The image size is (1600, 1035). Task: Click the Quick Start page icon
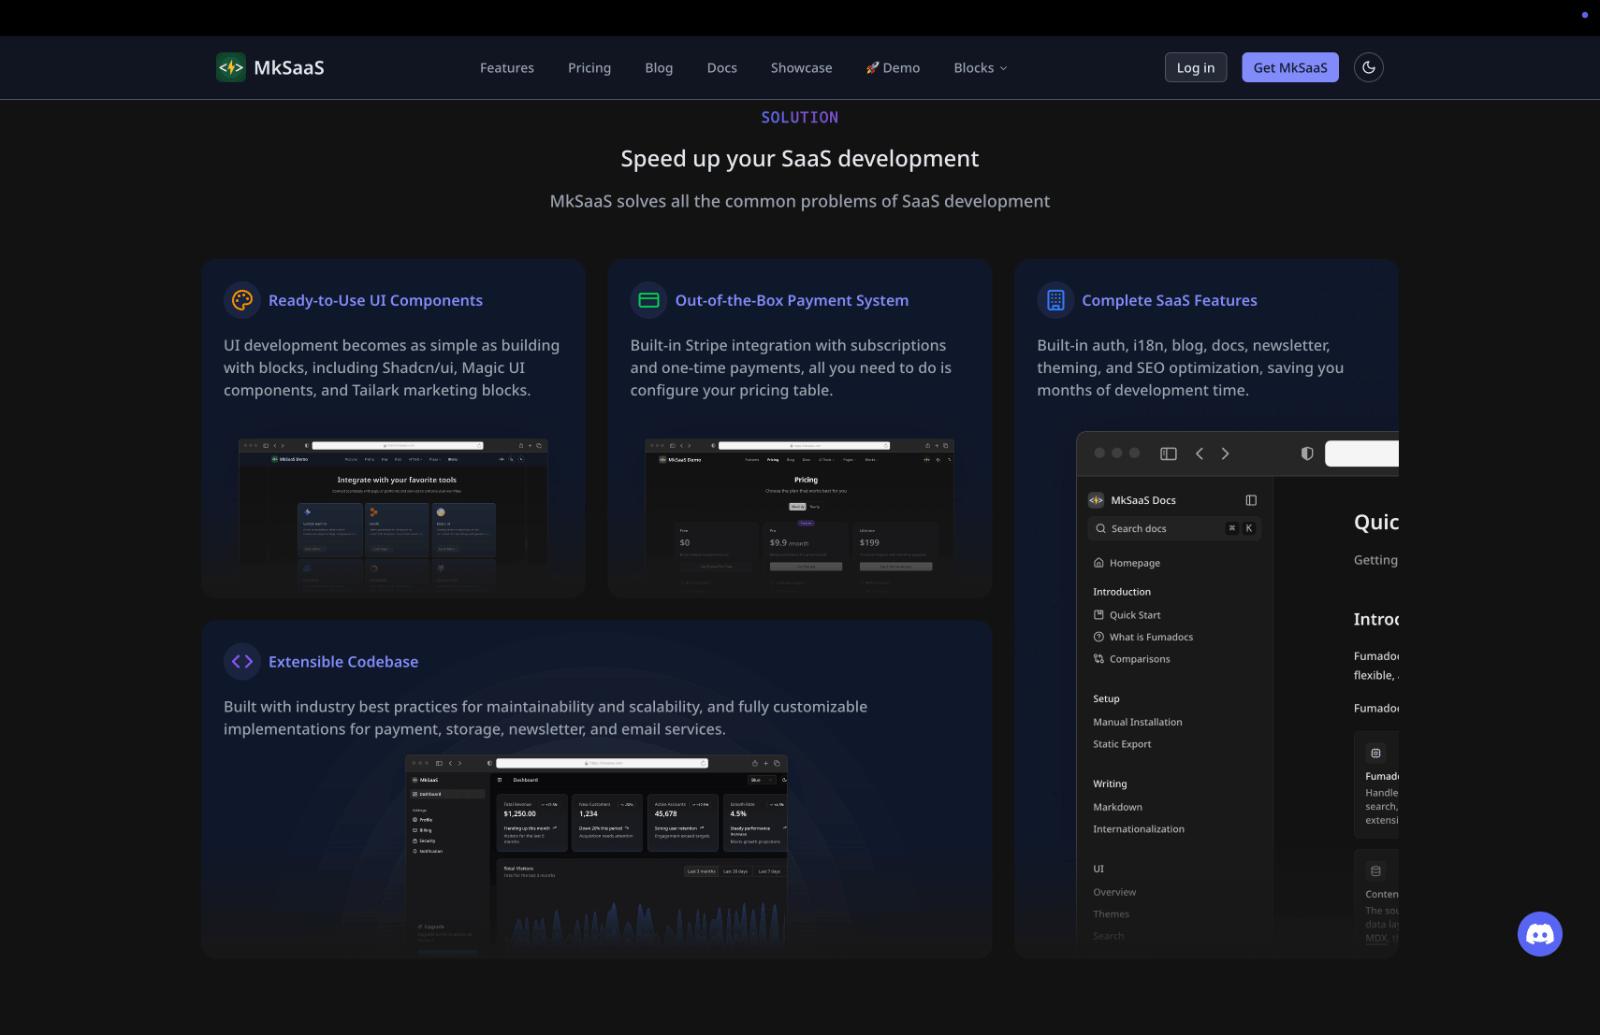(x=1099, y=615)
